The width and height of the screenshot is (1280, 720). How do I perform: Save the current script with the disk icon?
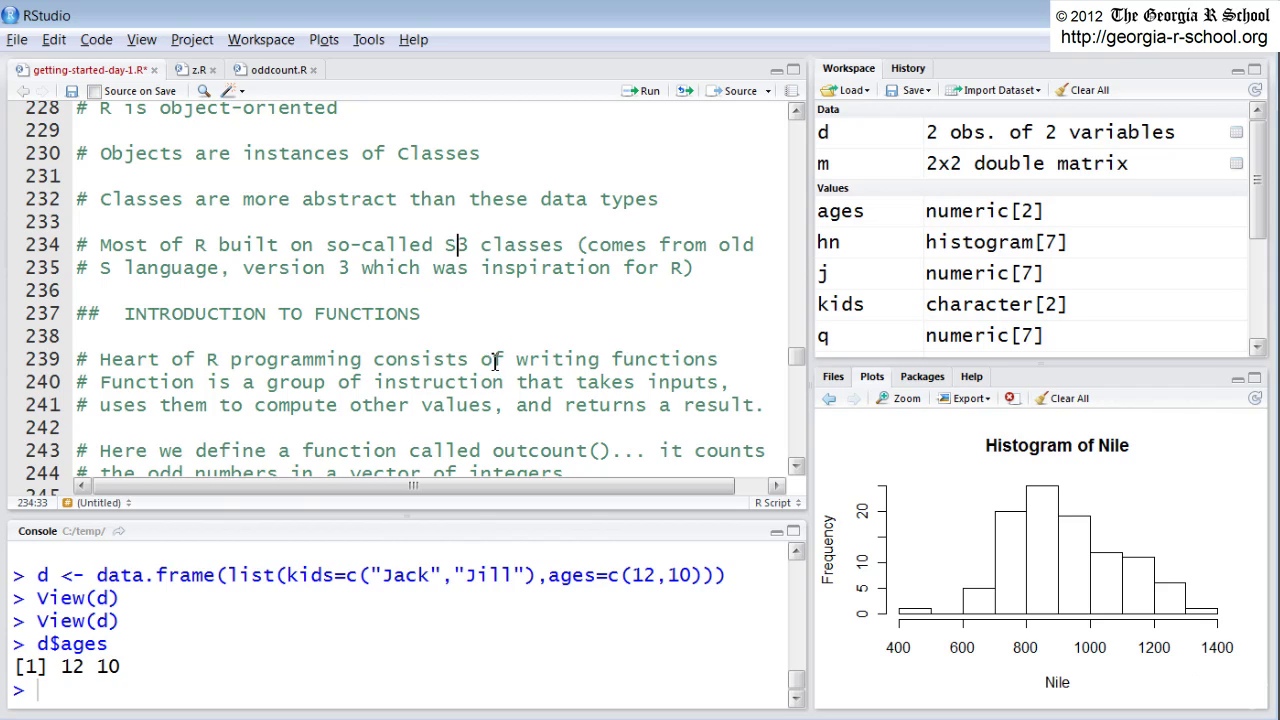coord(72,91)
